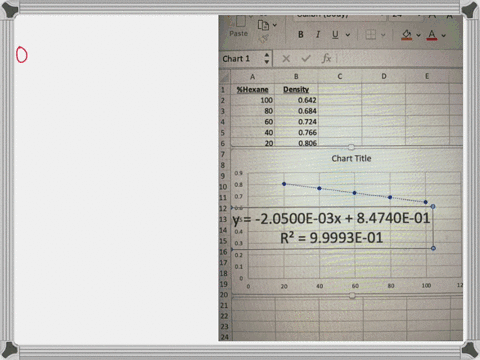Click equation box bottom-right handle
Image resolution: width=480 pixels, height=360 pixels.
point(433,248)
